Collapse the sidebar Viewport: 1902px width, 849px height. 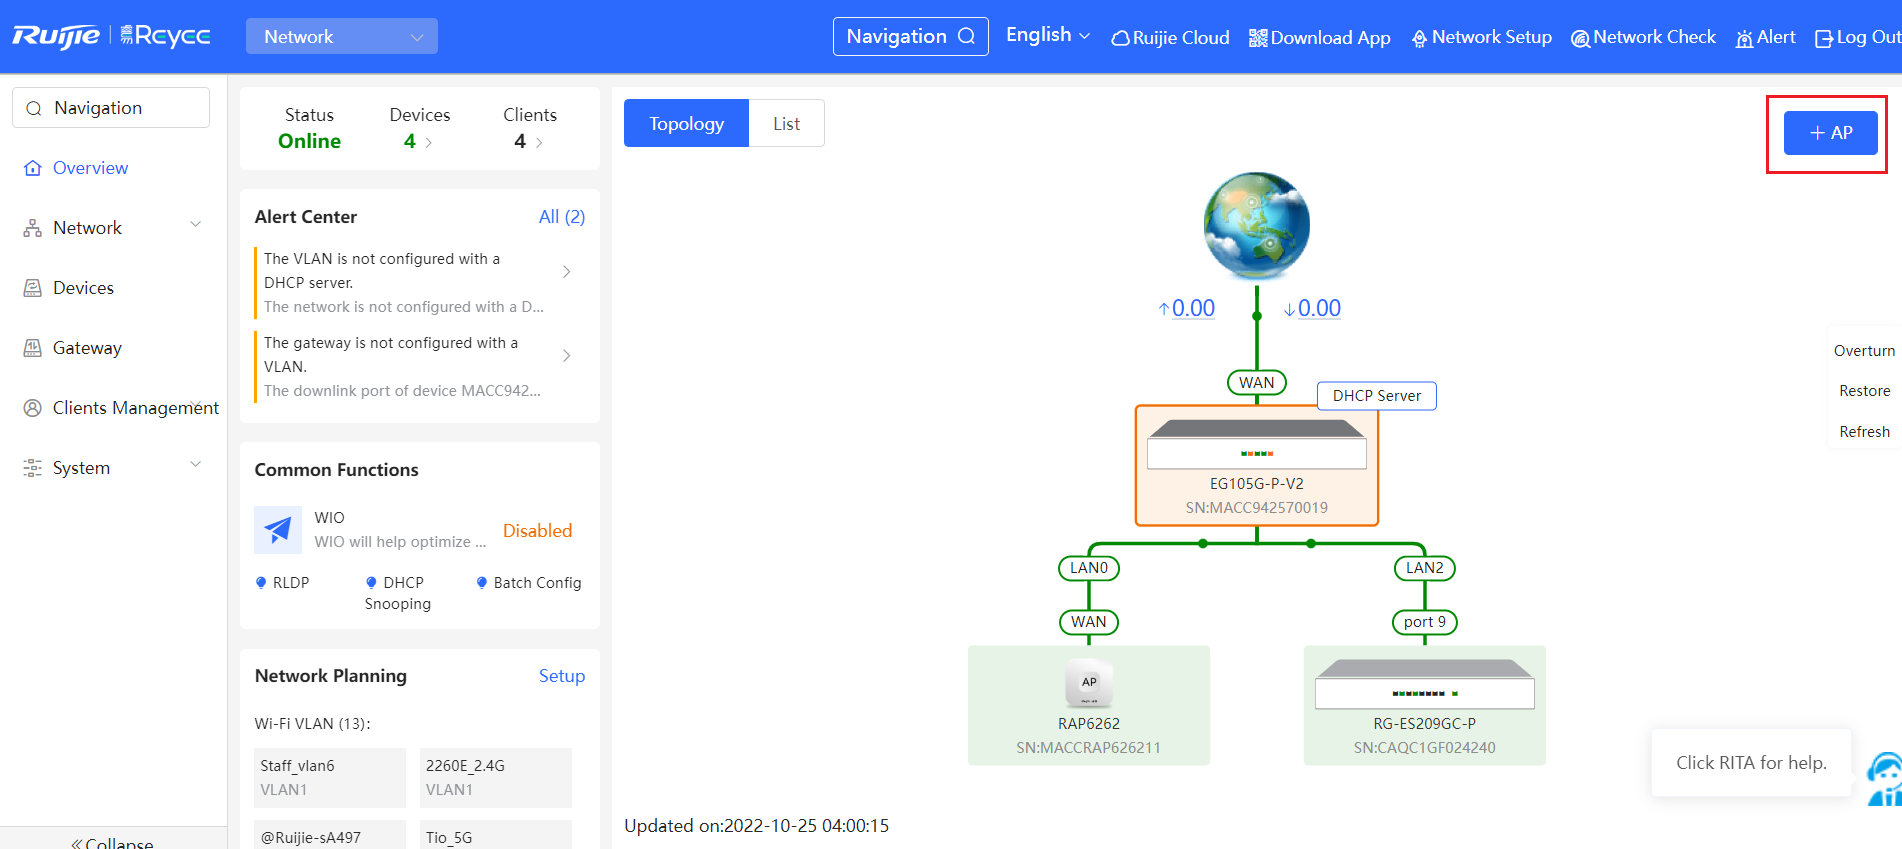pos(112,843)
